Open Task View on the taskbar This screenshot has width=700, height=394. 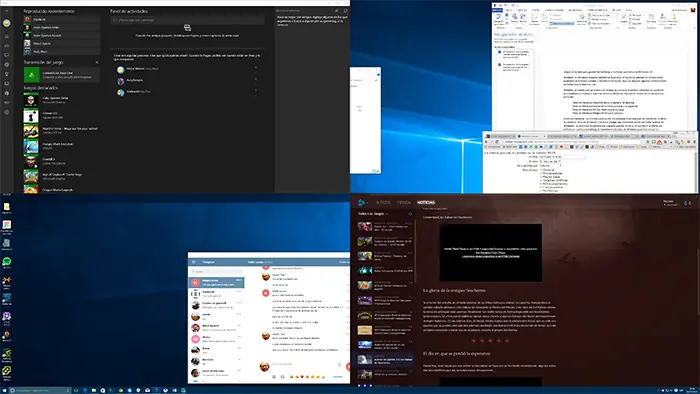pyautogui.click(x=76, y=390)
